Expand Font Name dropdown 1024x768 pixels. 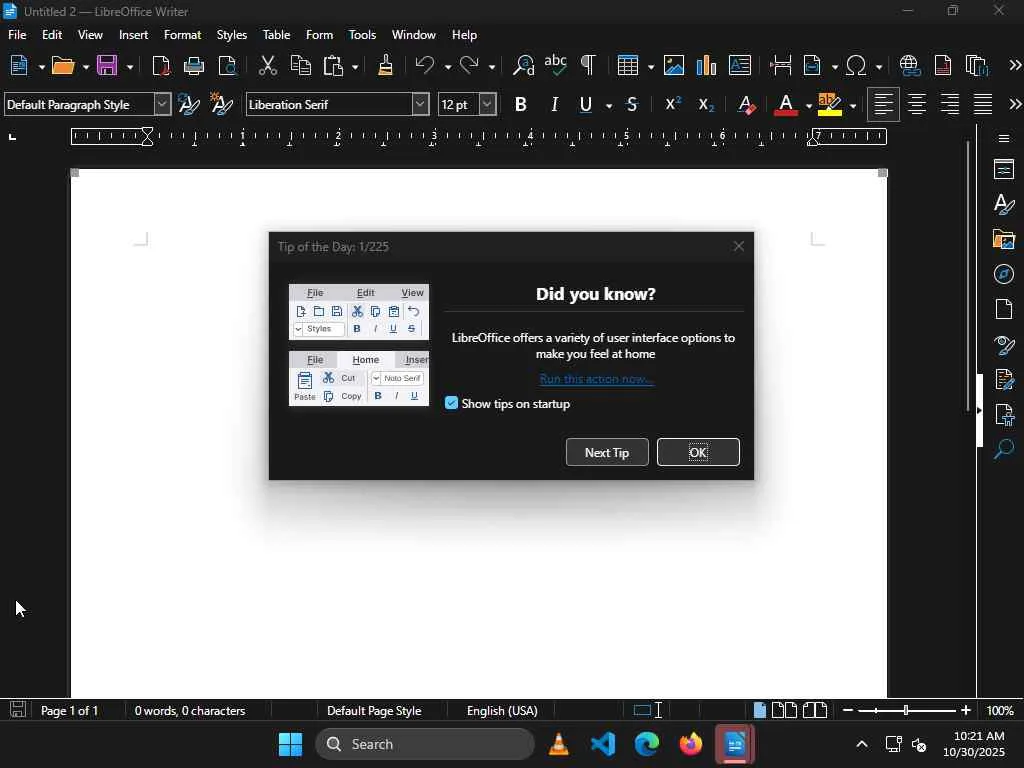pos(421,104)
